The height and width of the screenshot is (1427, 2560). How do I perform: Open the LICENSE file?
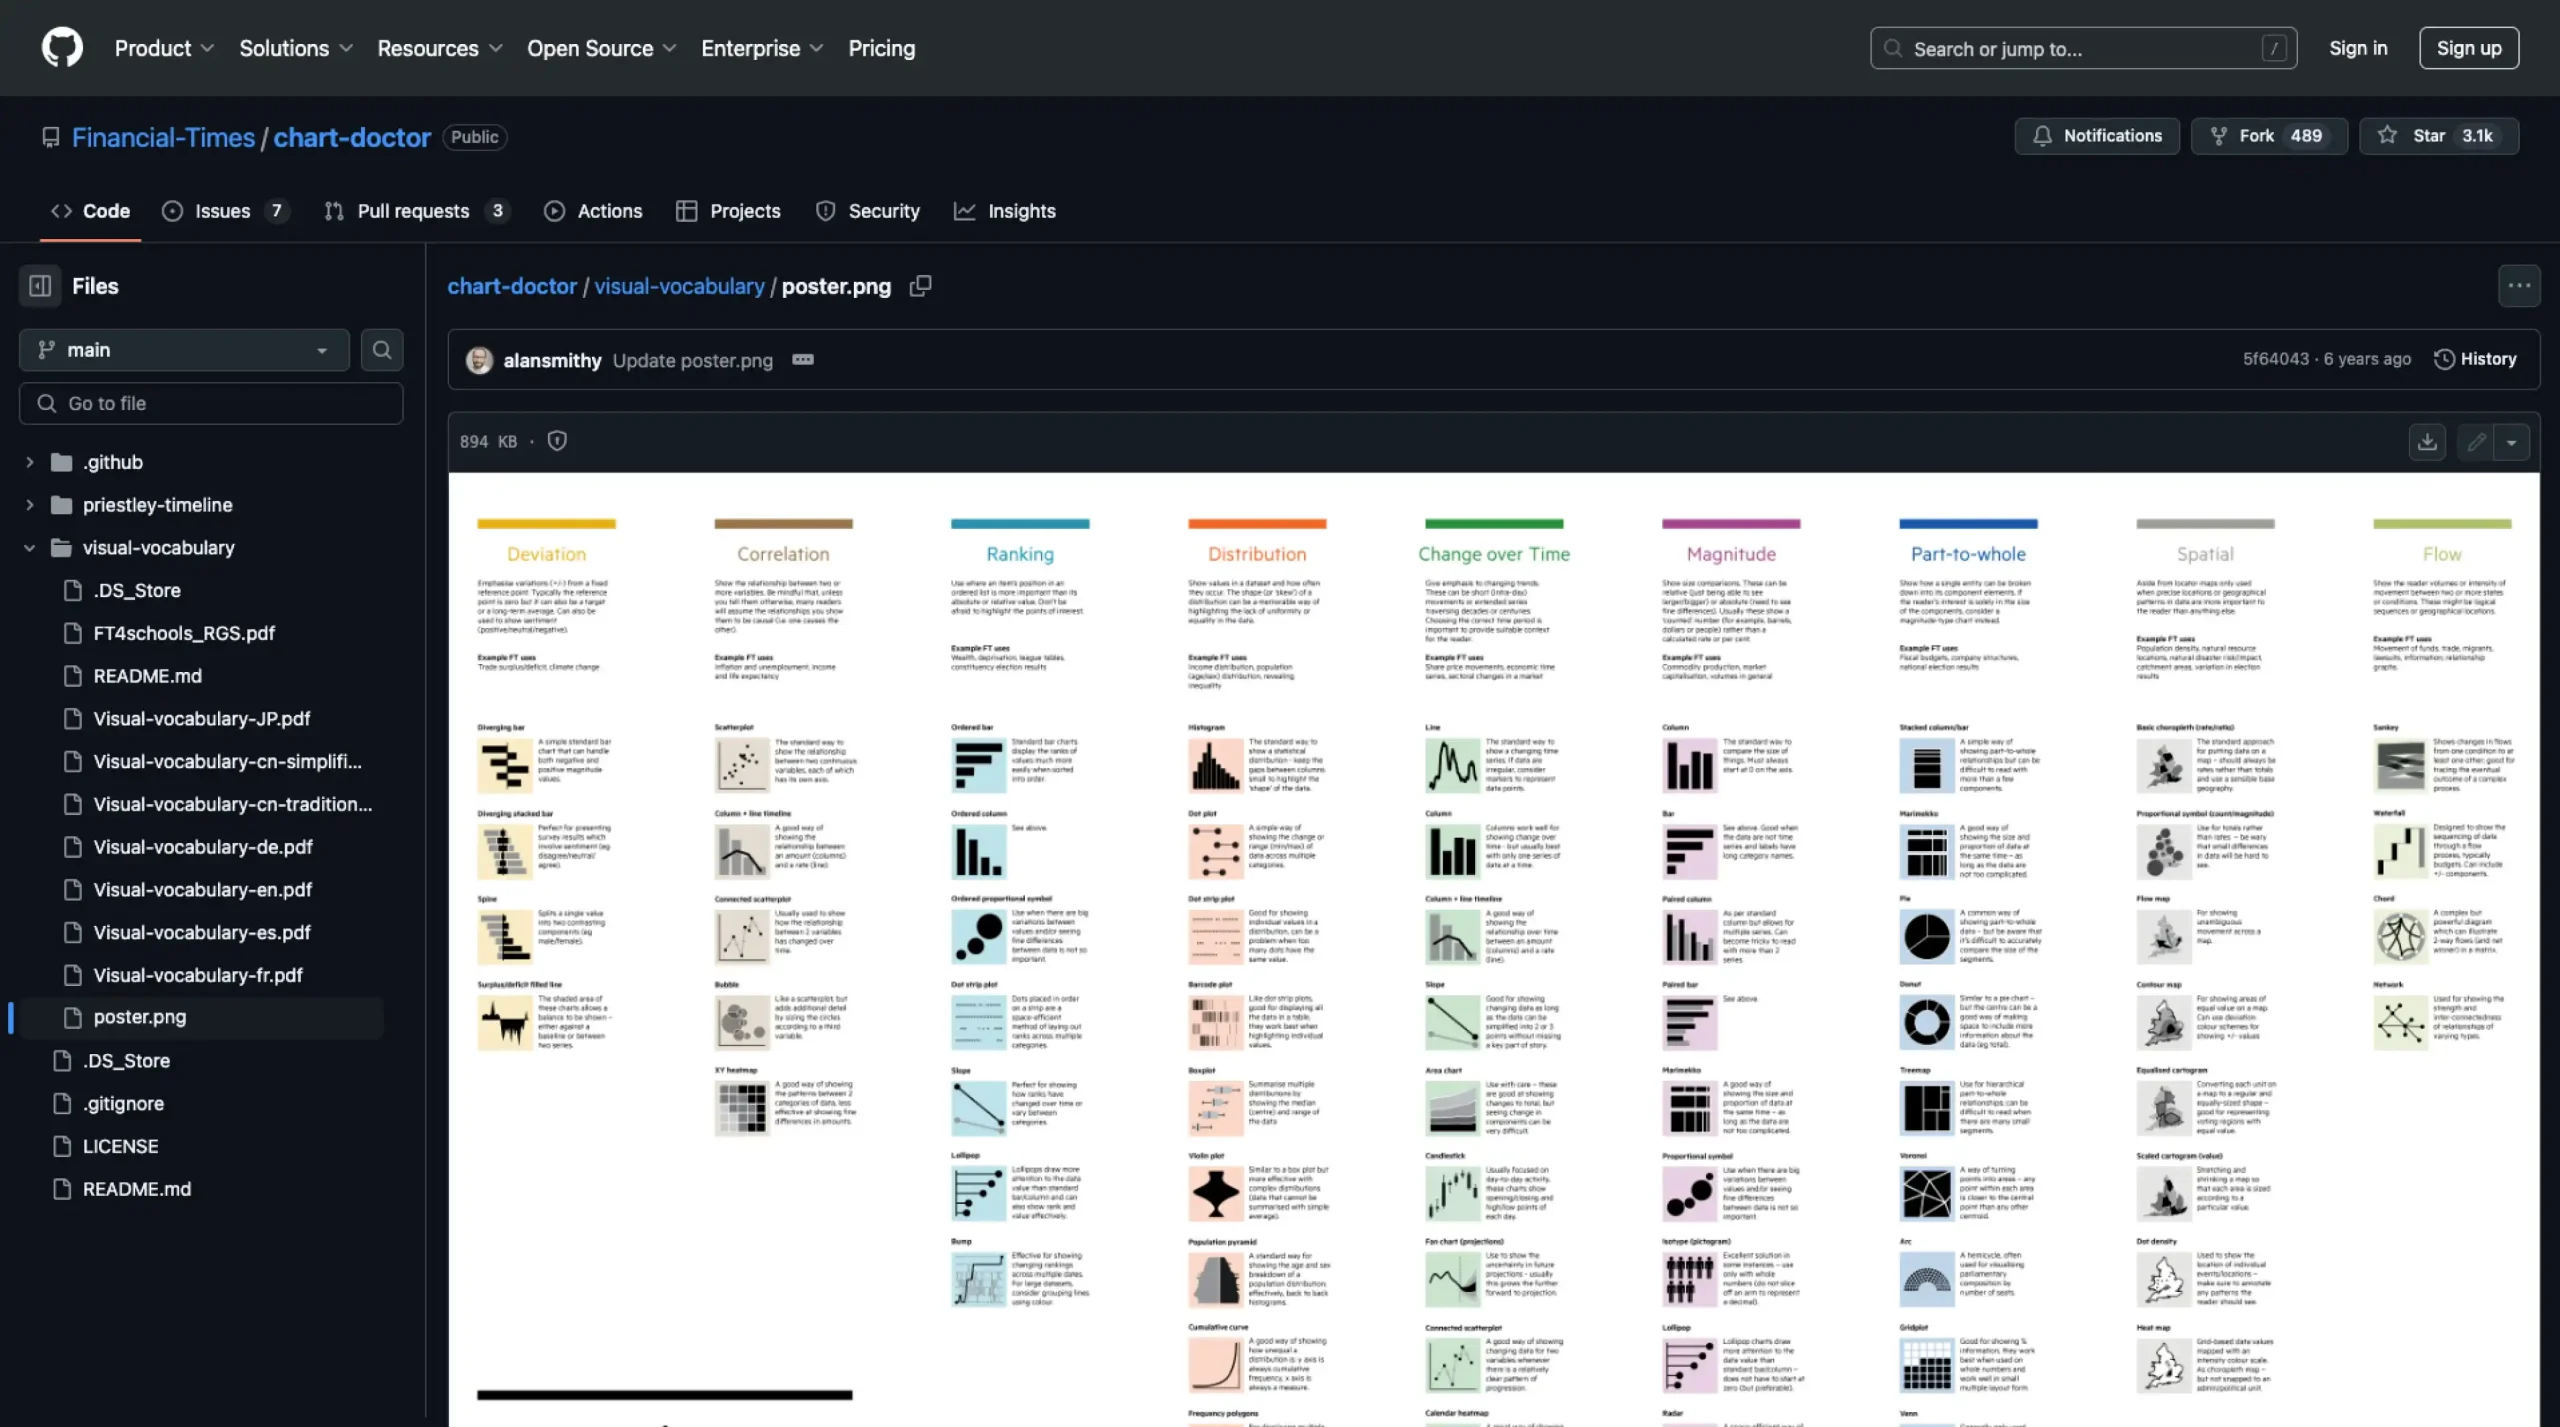(120, 1147)
